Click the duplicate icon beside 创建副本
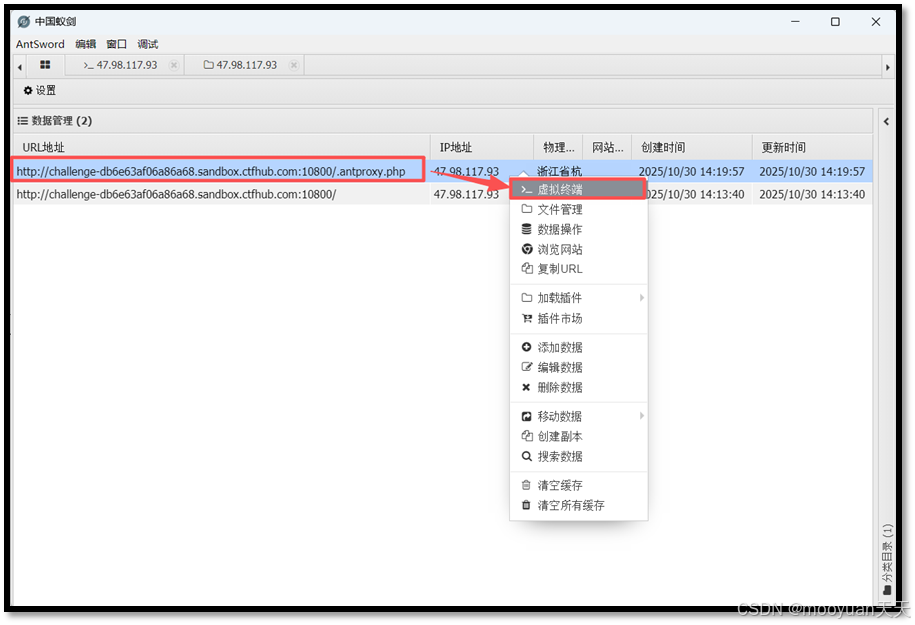This screenshot has width=915, height=625. (526, 436)
